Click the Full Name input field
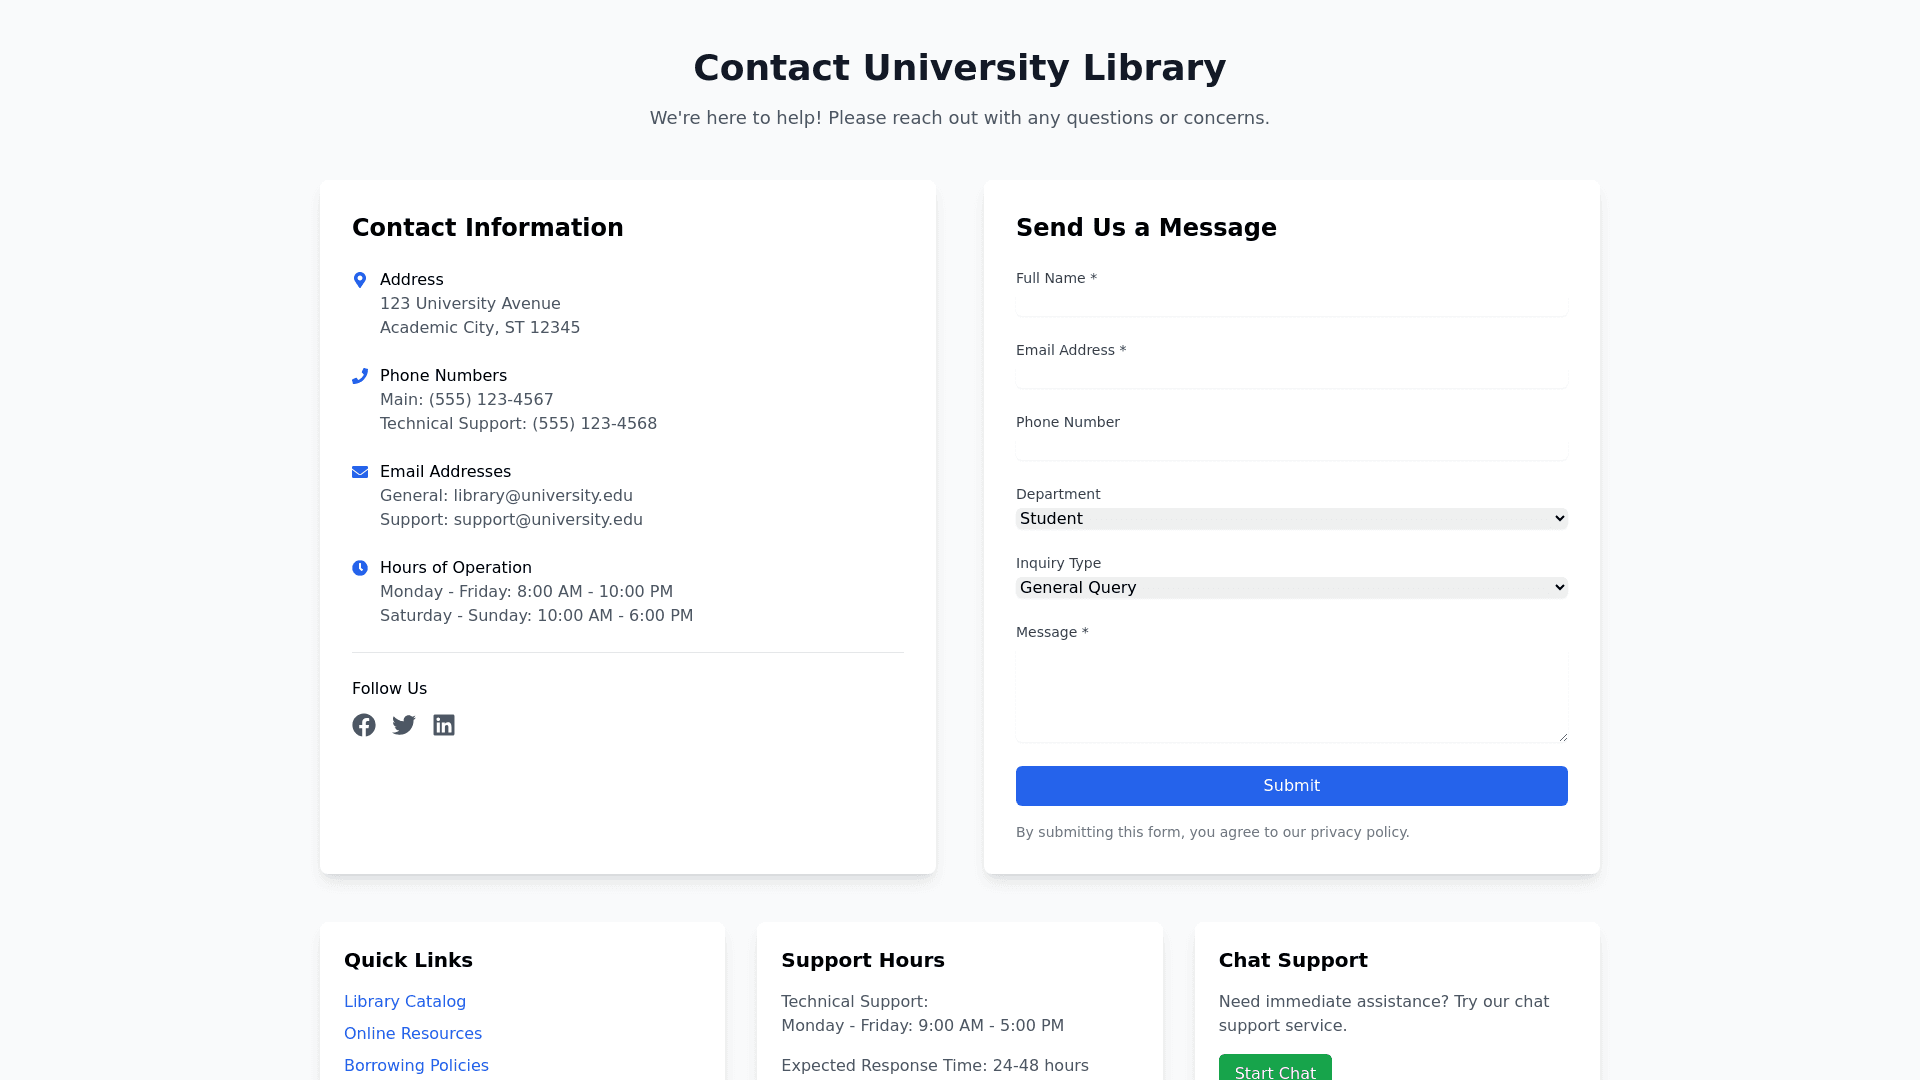The width and height of the screenshot is (1920, 1080). 1291,304
